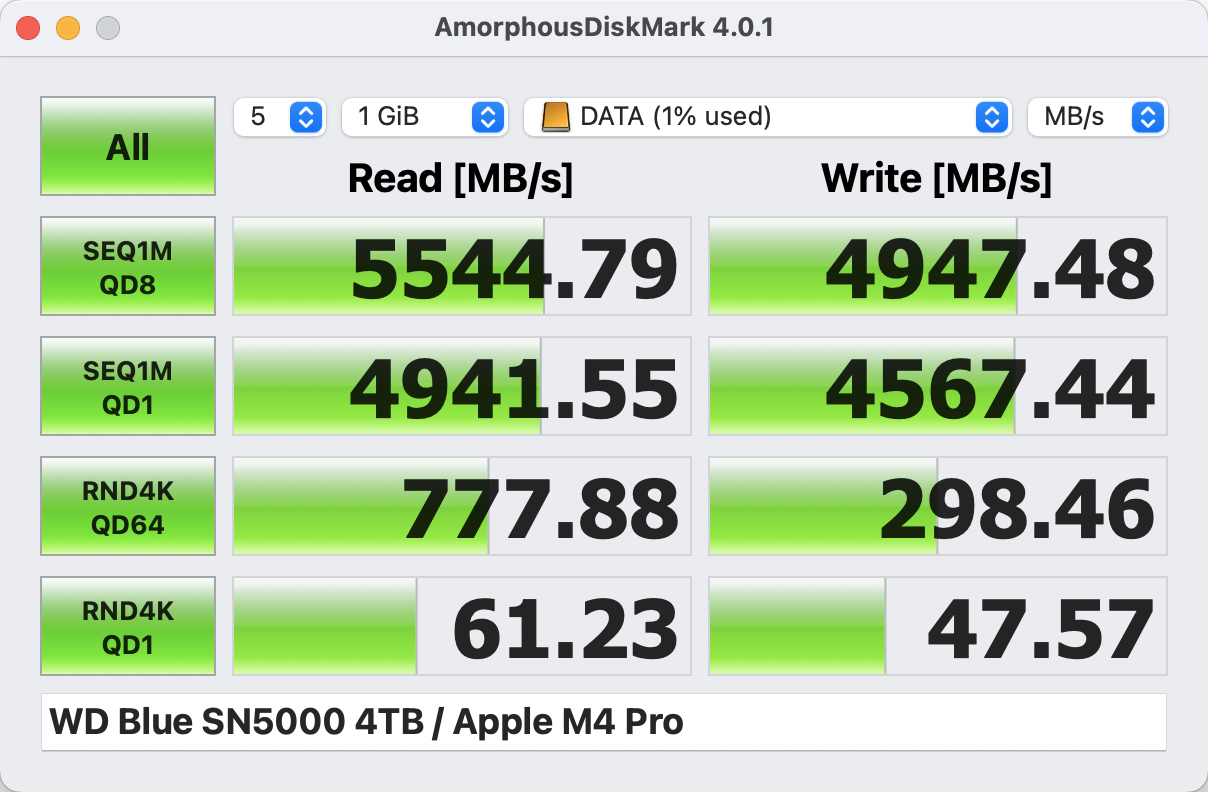This screenshot has width=1208, height=792.
Task: Close the AmorphousDiskMark window
Action: 28,28
